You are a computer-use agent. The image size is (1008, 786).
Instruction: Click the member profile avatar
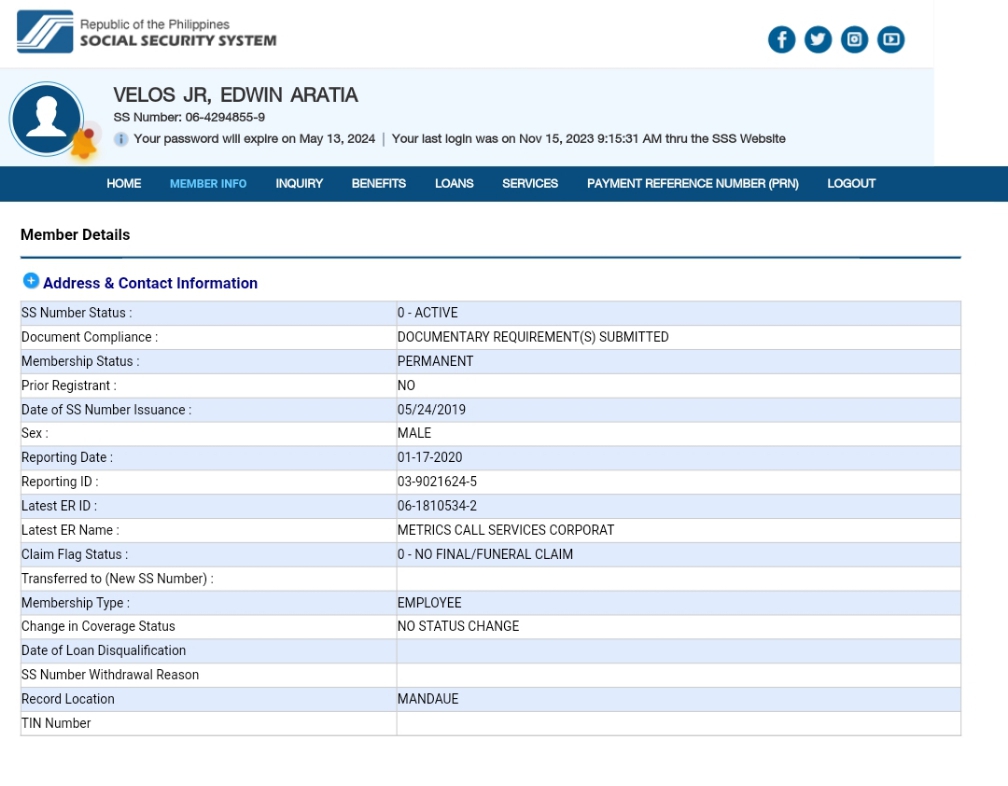click(x=46, y=119)
